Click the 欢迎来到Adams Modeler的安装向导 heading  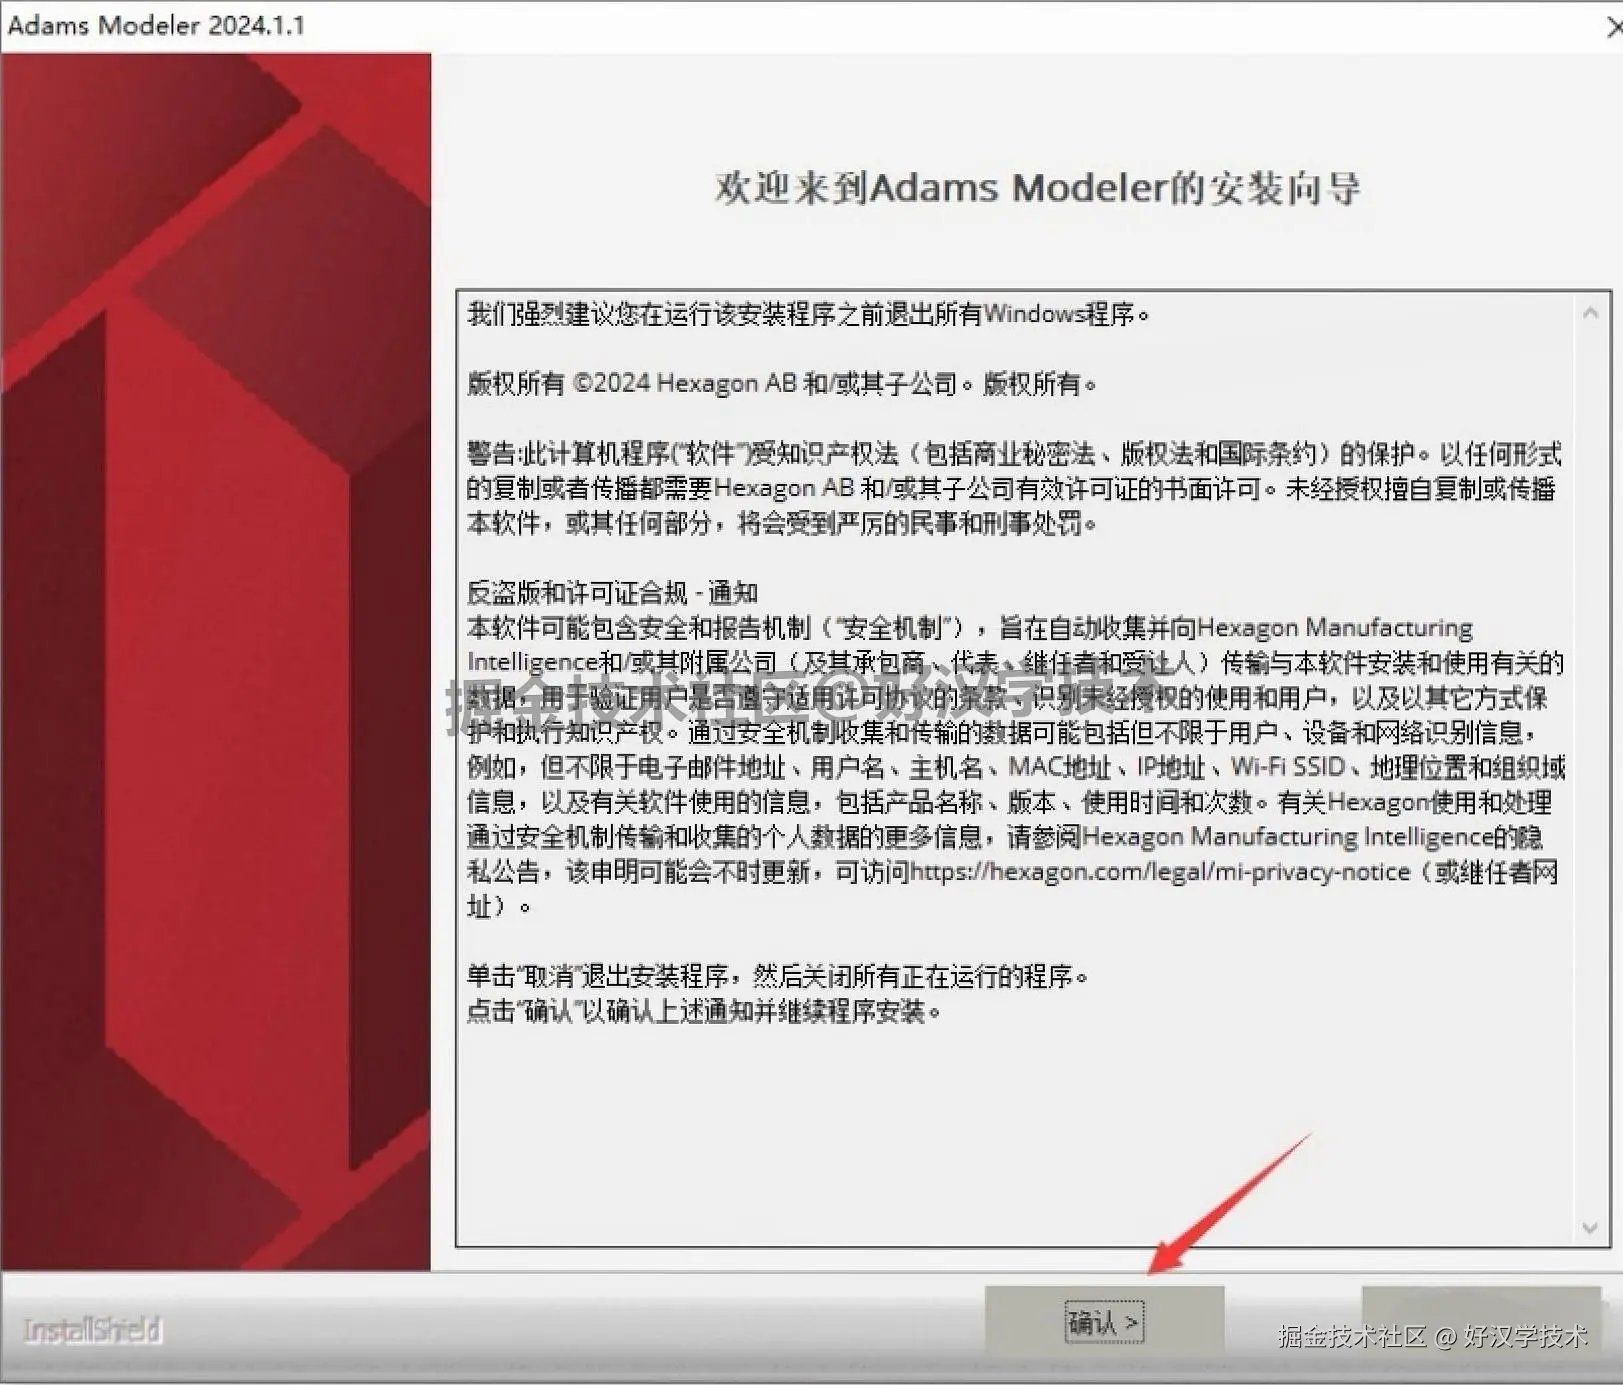pyautogui.click(x=1038, y=189)
